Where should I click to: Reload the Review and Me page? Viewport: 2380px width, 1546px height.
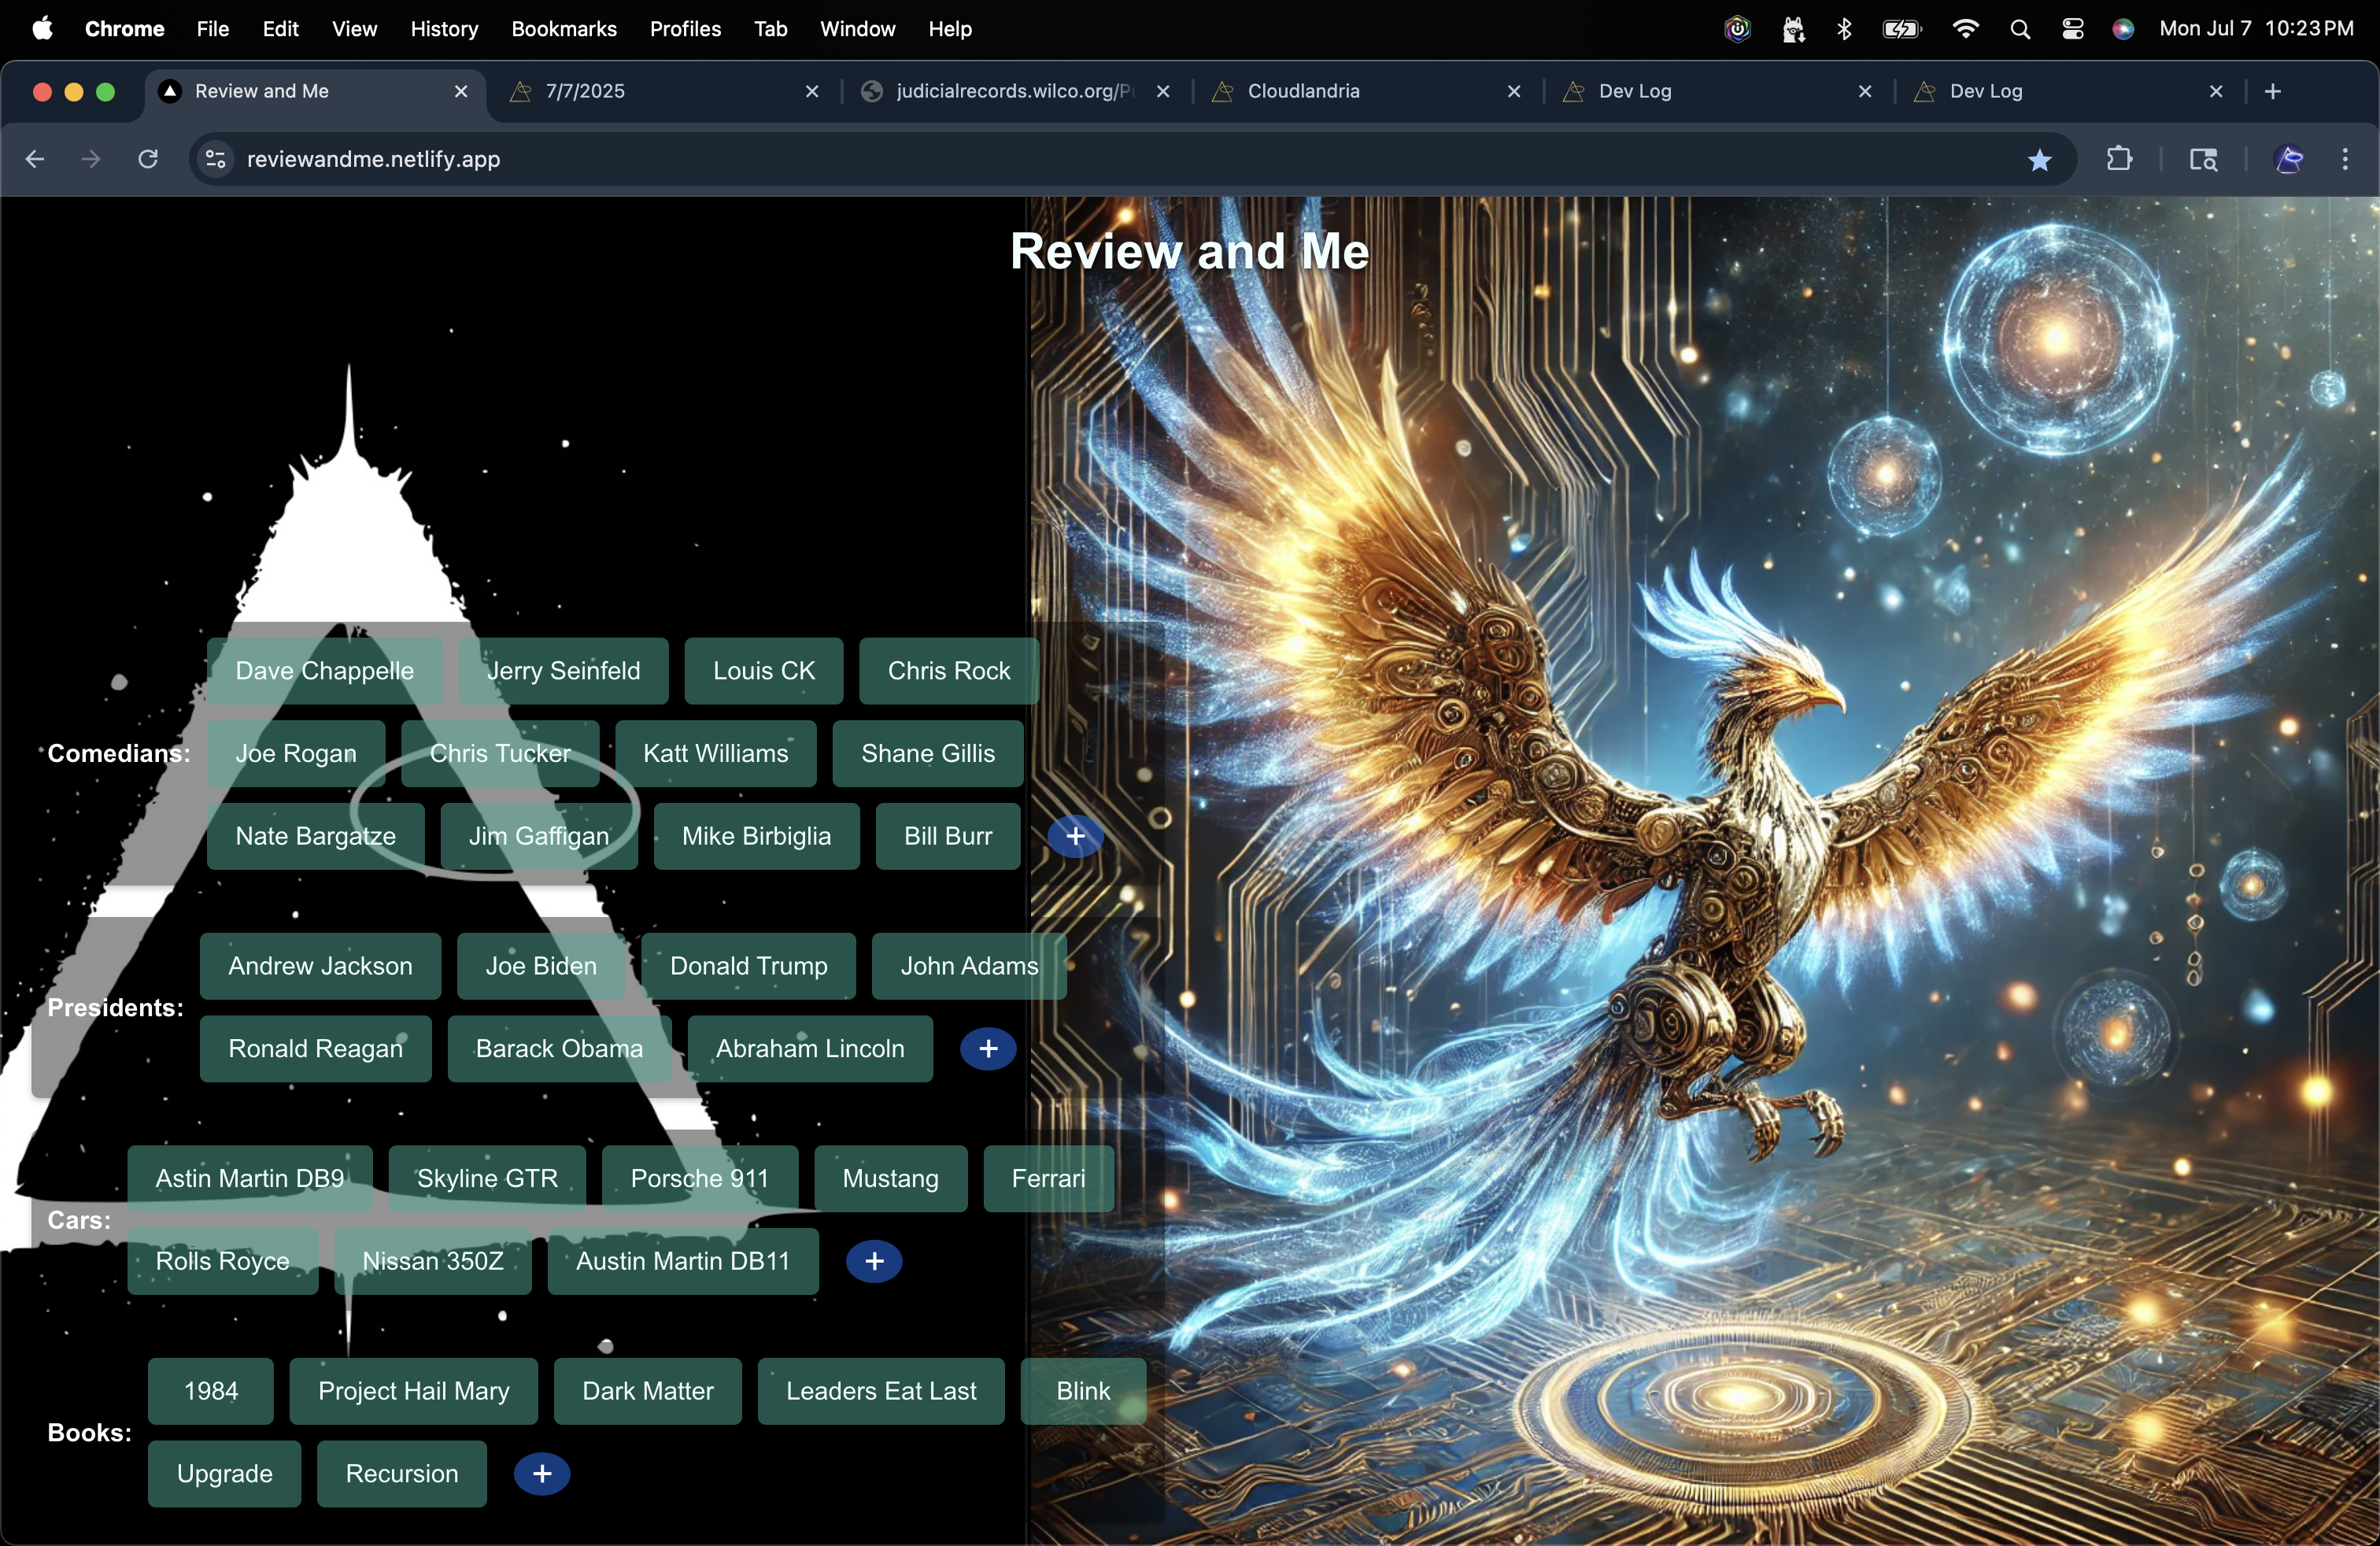[148, 159]
